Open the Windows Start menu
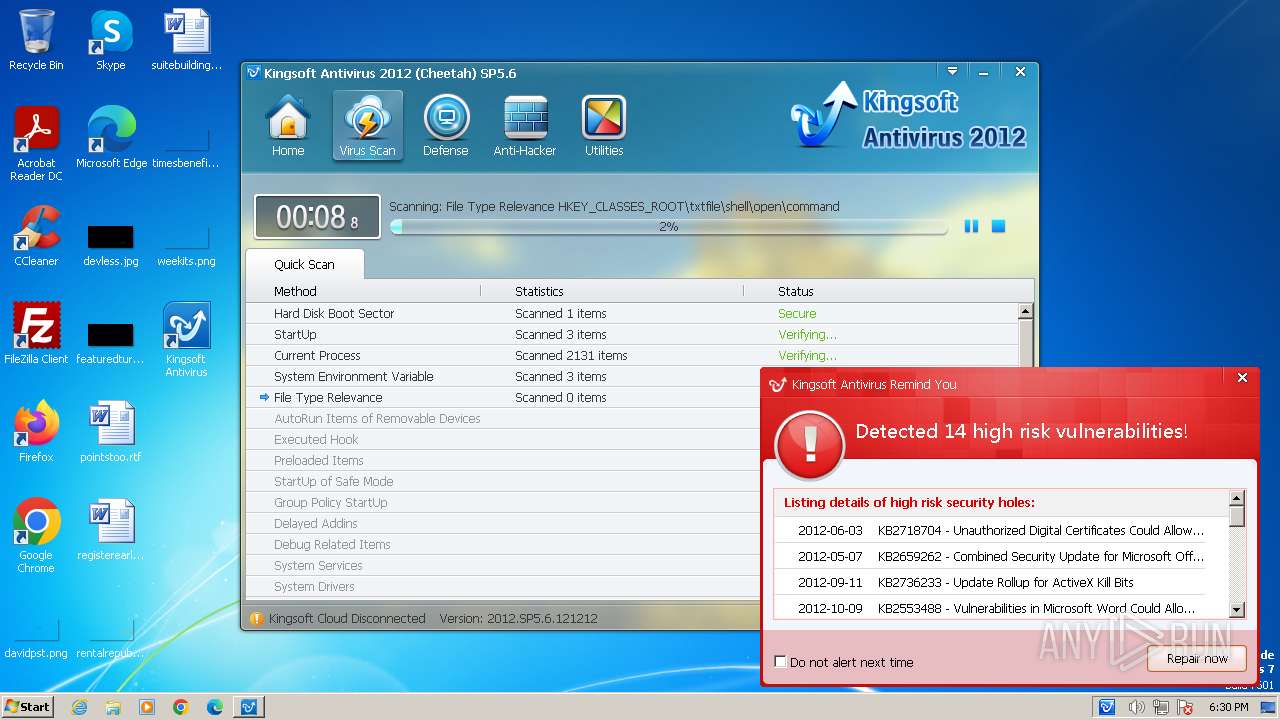Image resolution: width=1280 pixels, height=720 pixels. tap(27, 706)
